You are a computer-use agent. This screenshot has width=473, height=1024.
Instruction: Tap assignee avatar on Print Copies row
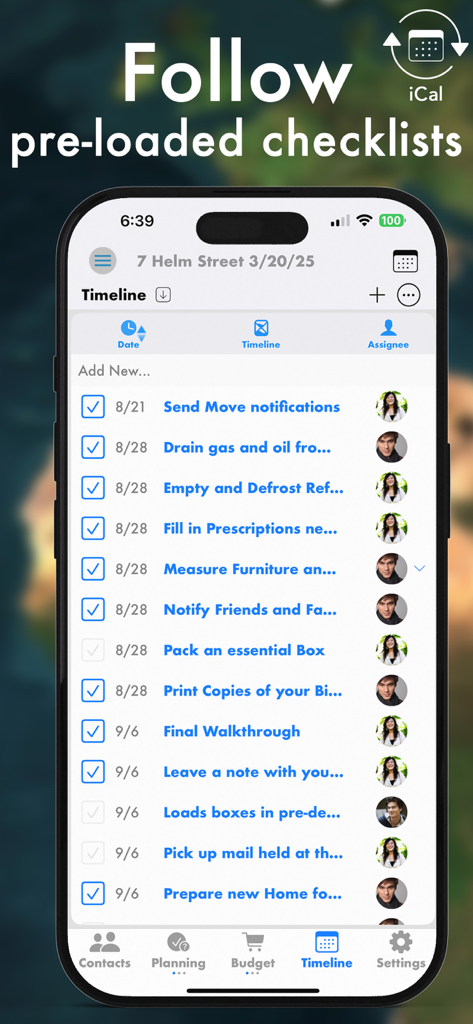click(391, 690)
